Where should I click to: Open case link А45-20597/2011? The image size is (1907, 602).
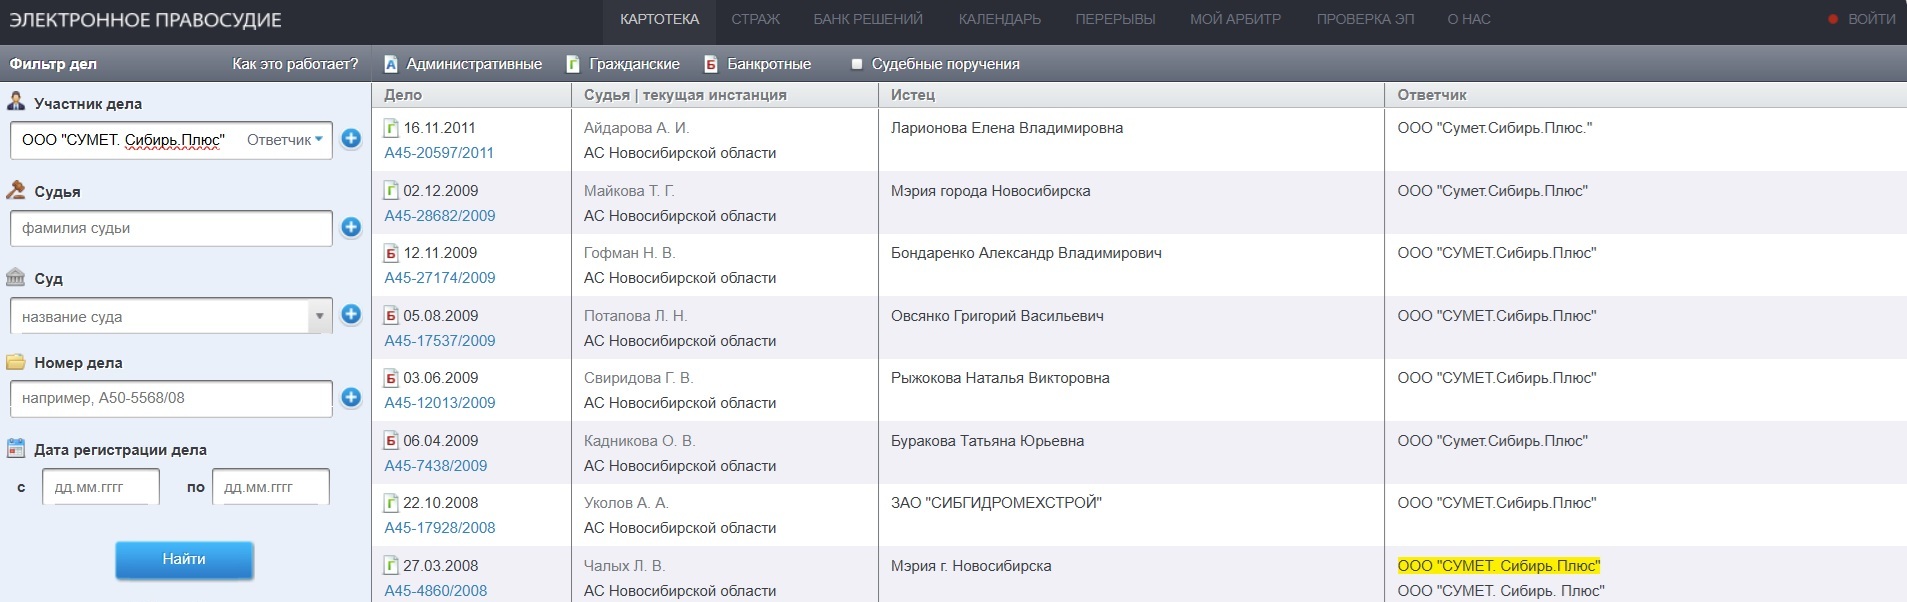point(439,153)
